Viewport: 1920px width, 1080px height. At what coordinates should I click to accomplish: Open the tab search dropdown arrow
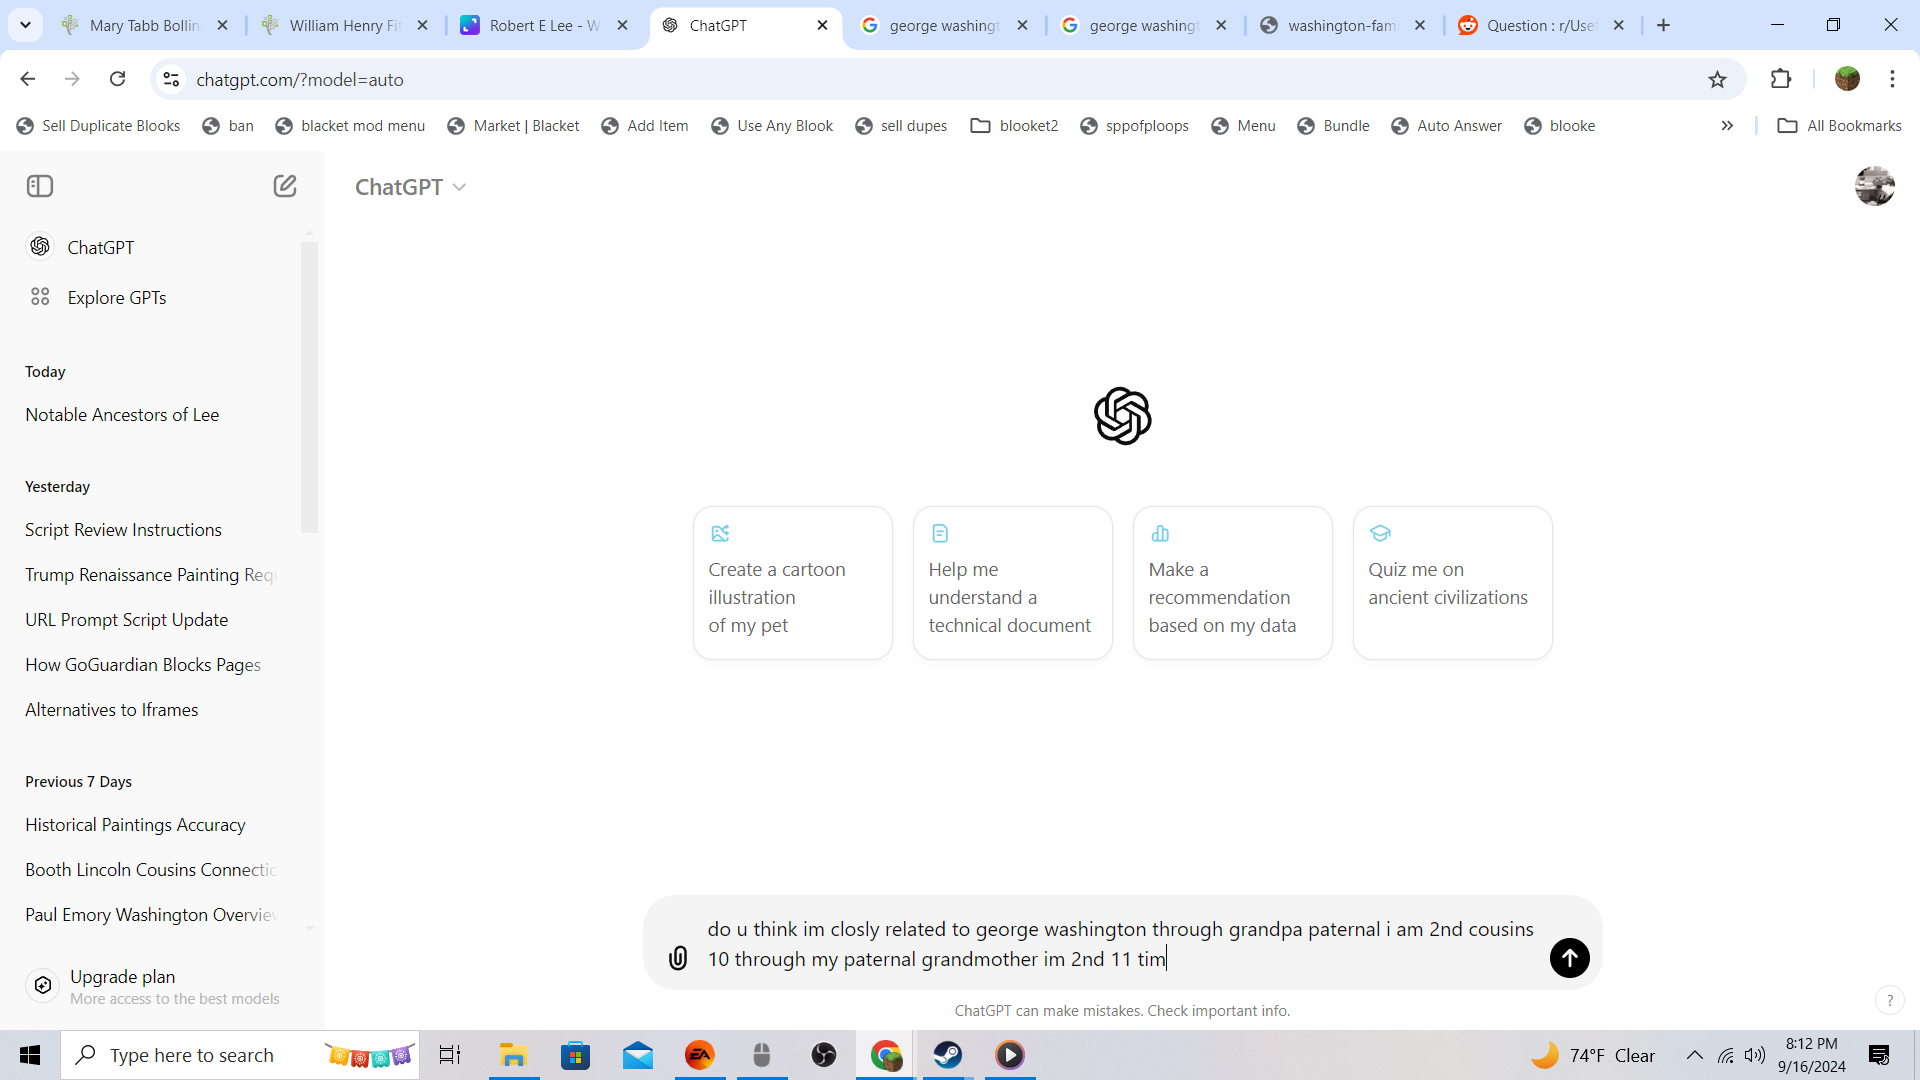point(25,25)
